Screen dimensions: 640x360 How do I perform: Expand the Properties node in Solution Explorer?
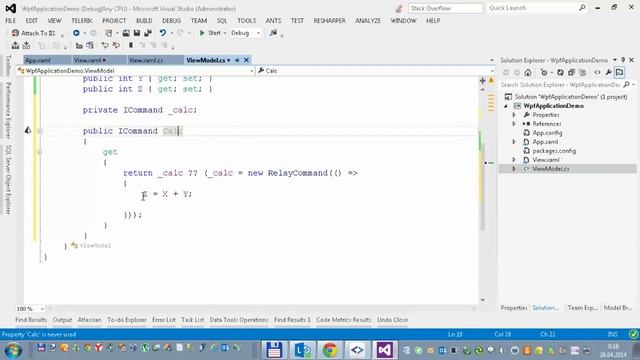tap(514, 115)
